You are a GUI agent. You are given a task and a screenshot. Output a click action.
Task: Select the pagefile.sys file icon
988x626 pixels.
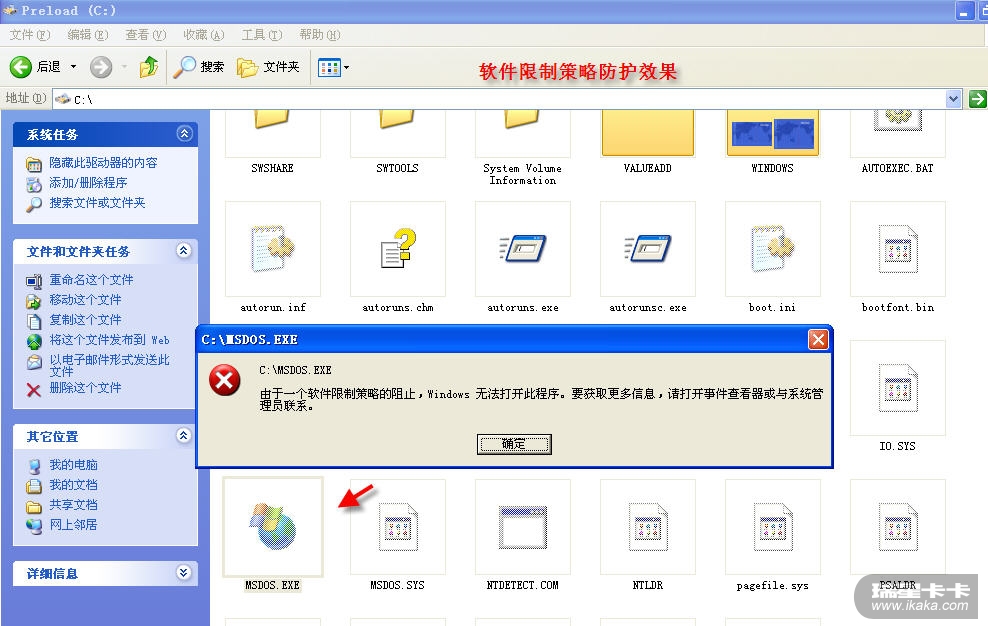coord(773,526)
